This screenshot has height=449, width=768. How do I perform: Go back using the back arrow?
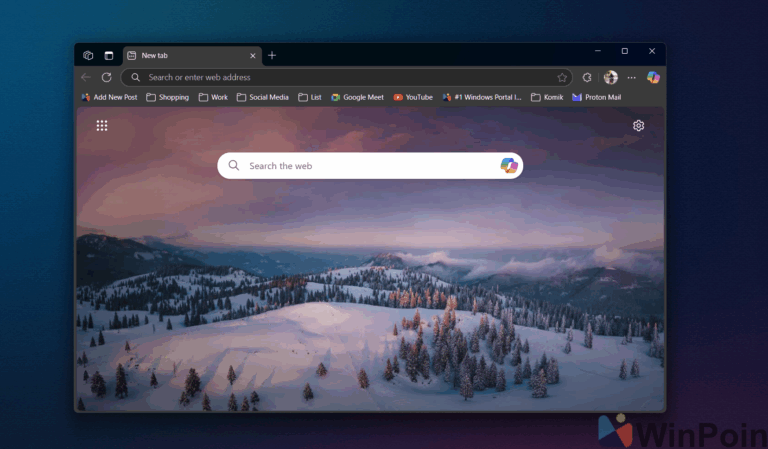pos(86,77)
